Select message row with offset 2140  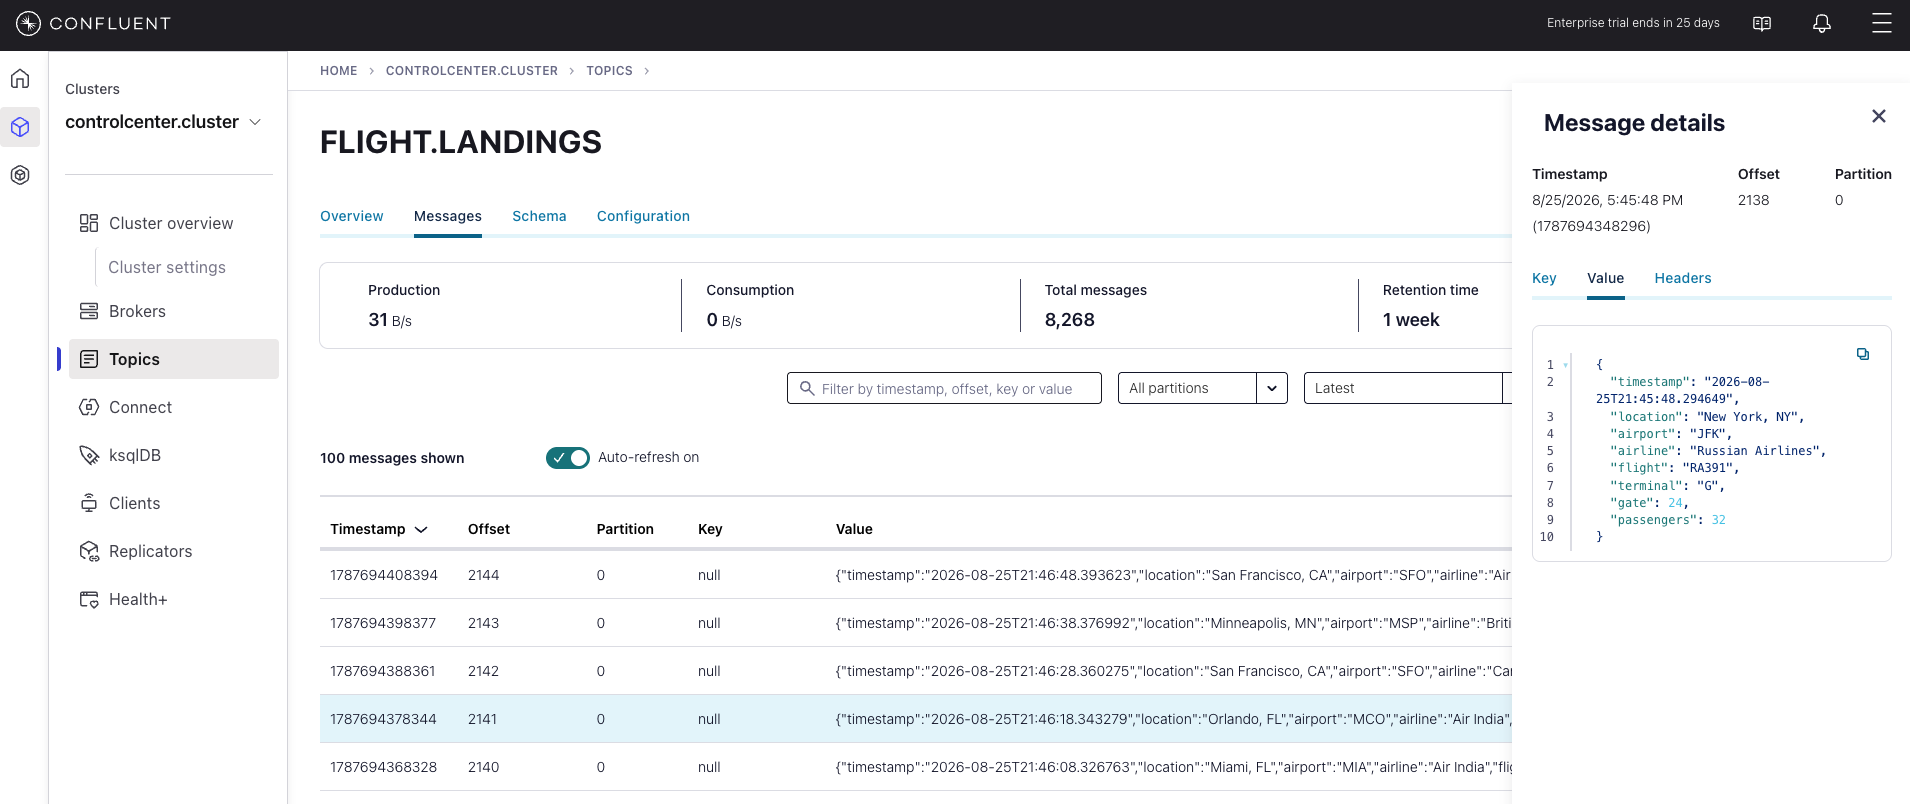coord(916,767)
